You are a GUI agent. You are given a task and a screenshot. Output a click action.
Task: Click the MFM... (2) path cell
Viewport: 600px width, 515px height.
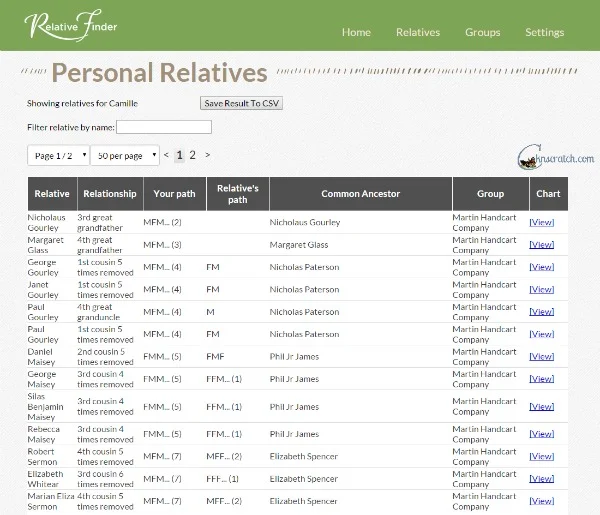162,222
